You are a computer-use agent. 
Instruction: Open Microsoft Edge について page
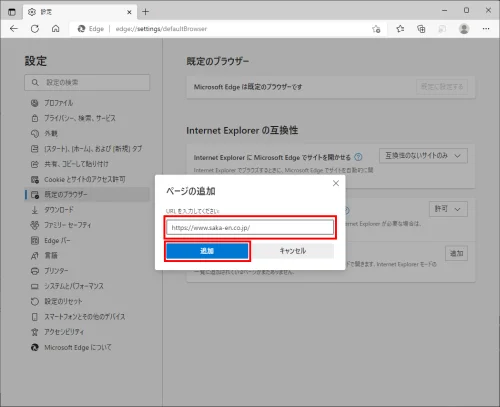pos(87,347)
